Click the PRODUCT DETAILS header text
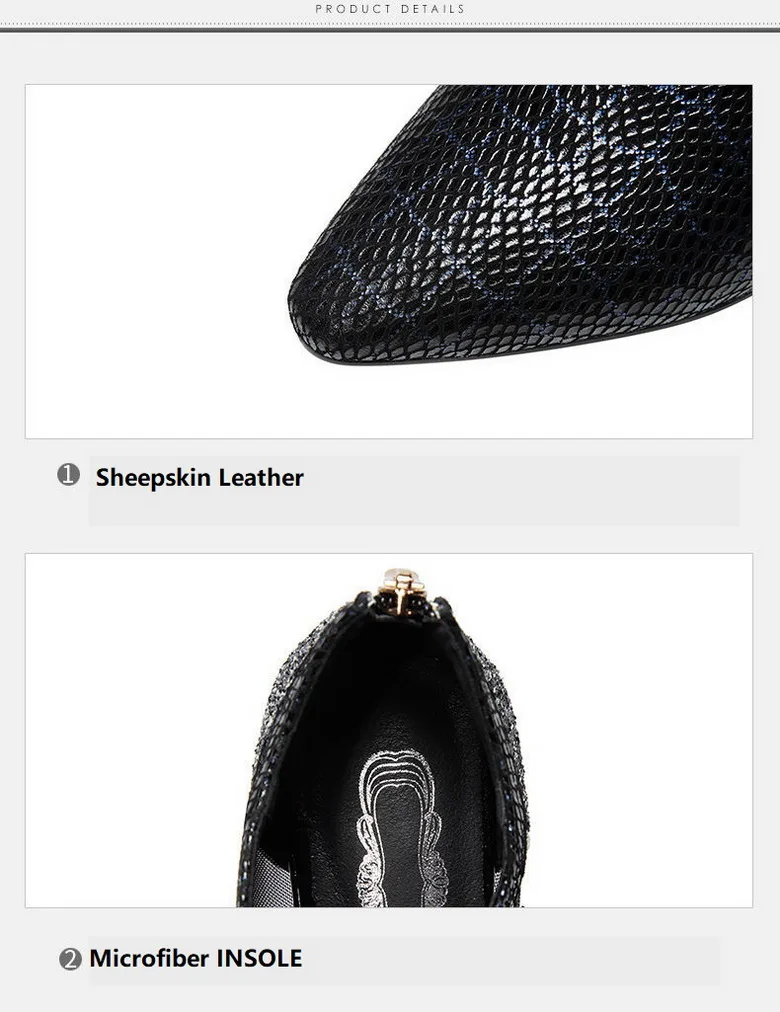 tap(390, 9)
